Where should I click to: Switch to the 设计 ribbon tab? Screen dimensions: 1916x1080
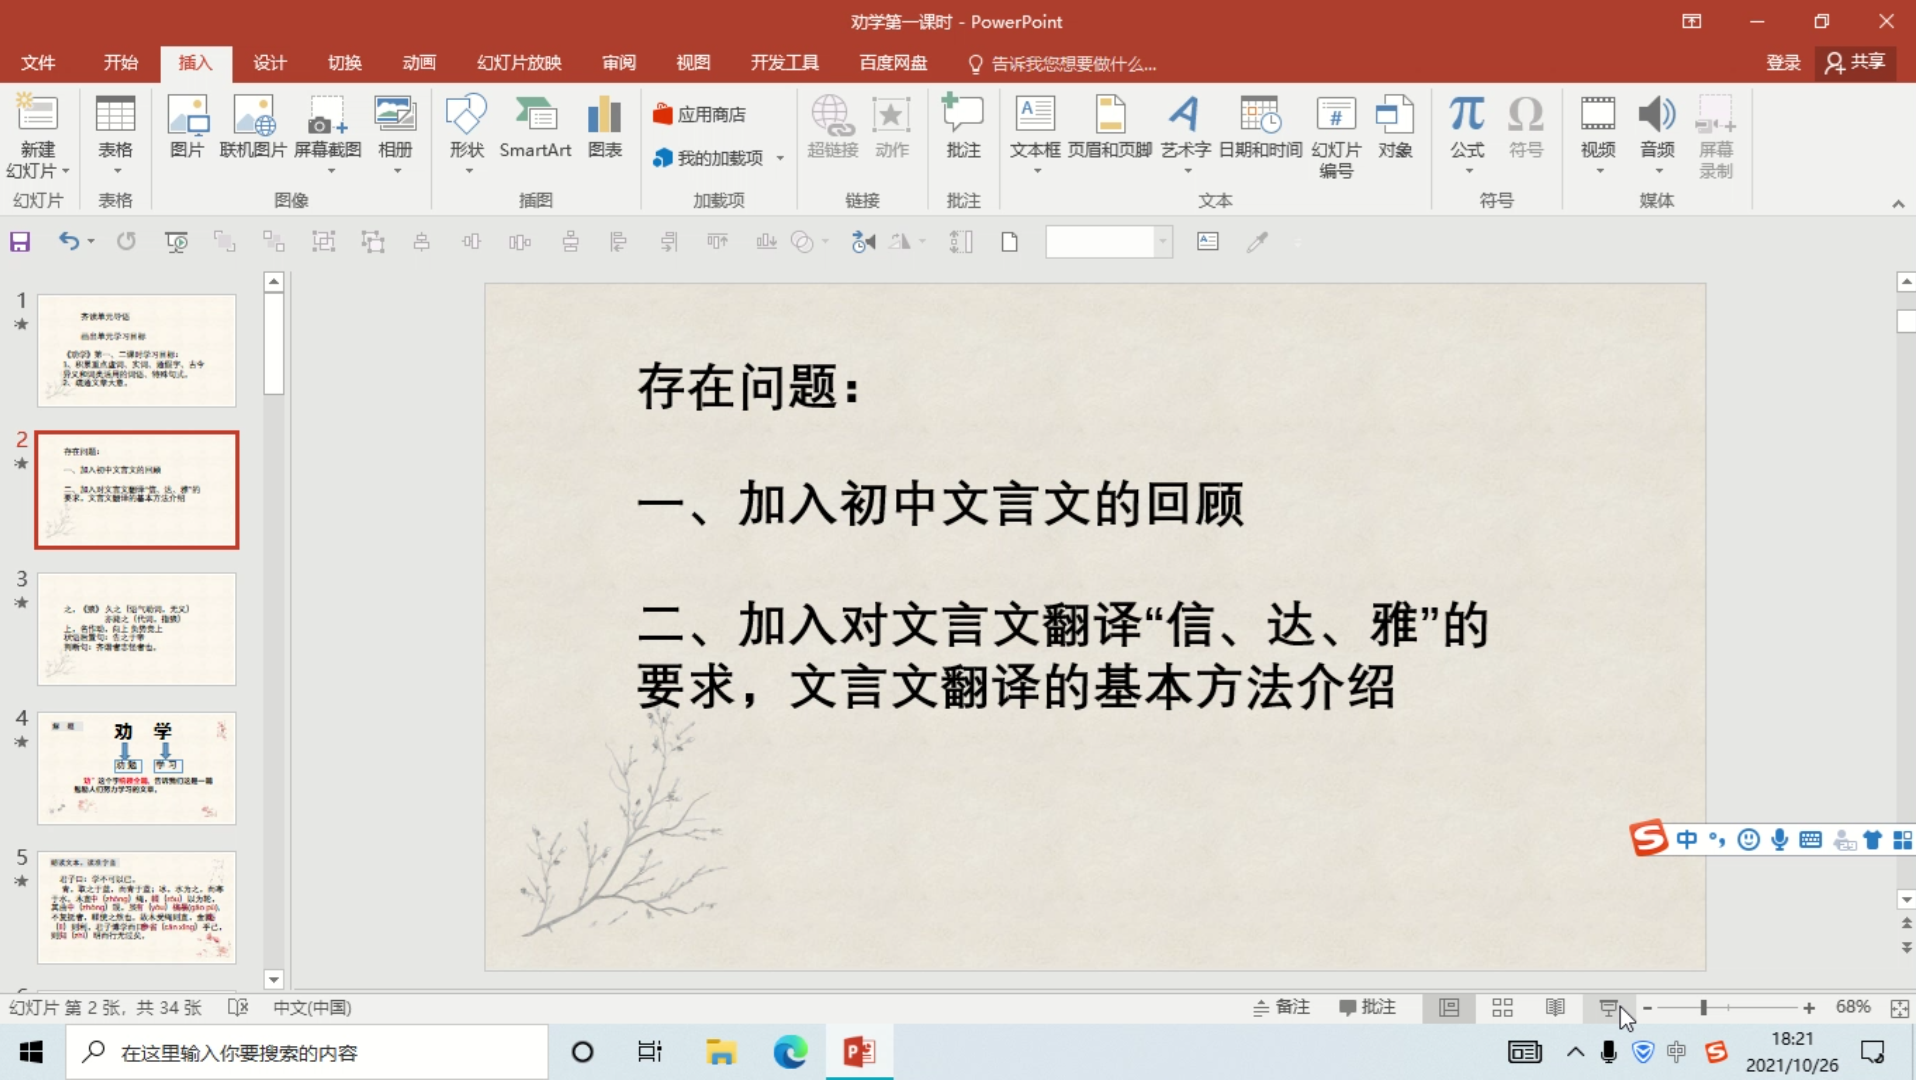[x=268, y=62]
